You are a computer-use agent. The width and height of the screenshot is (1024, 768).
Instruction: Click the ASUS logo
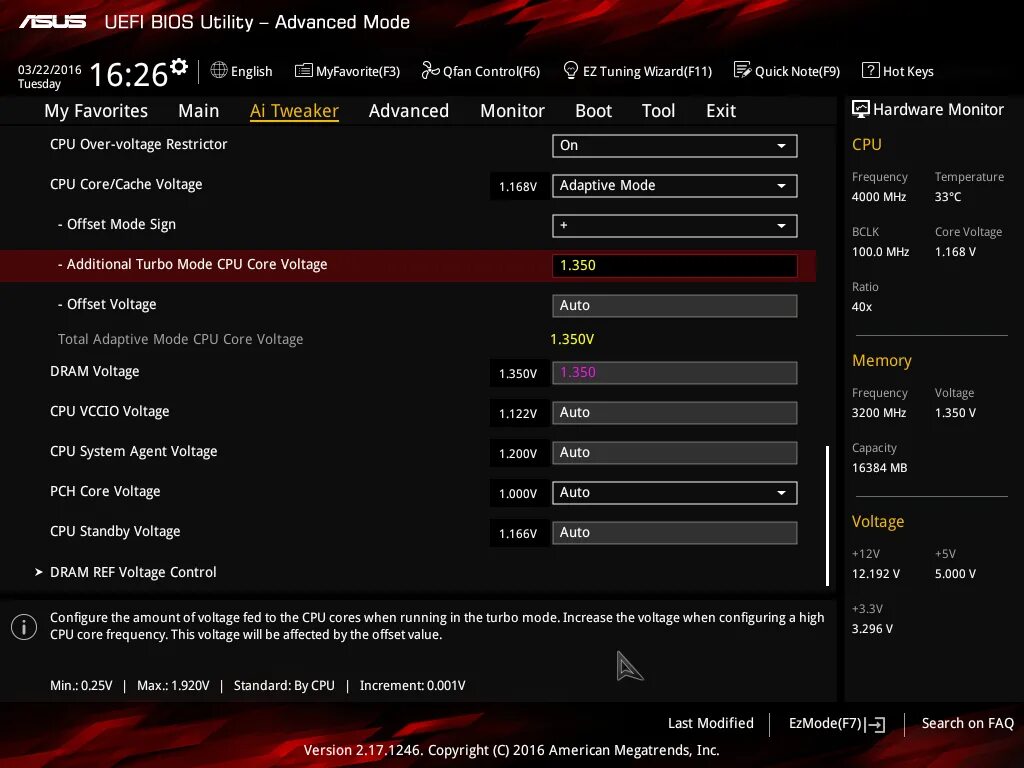click(53, 22)
